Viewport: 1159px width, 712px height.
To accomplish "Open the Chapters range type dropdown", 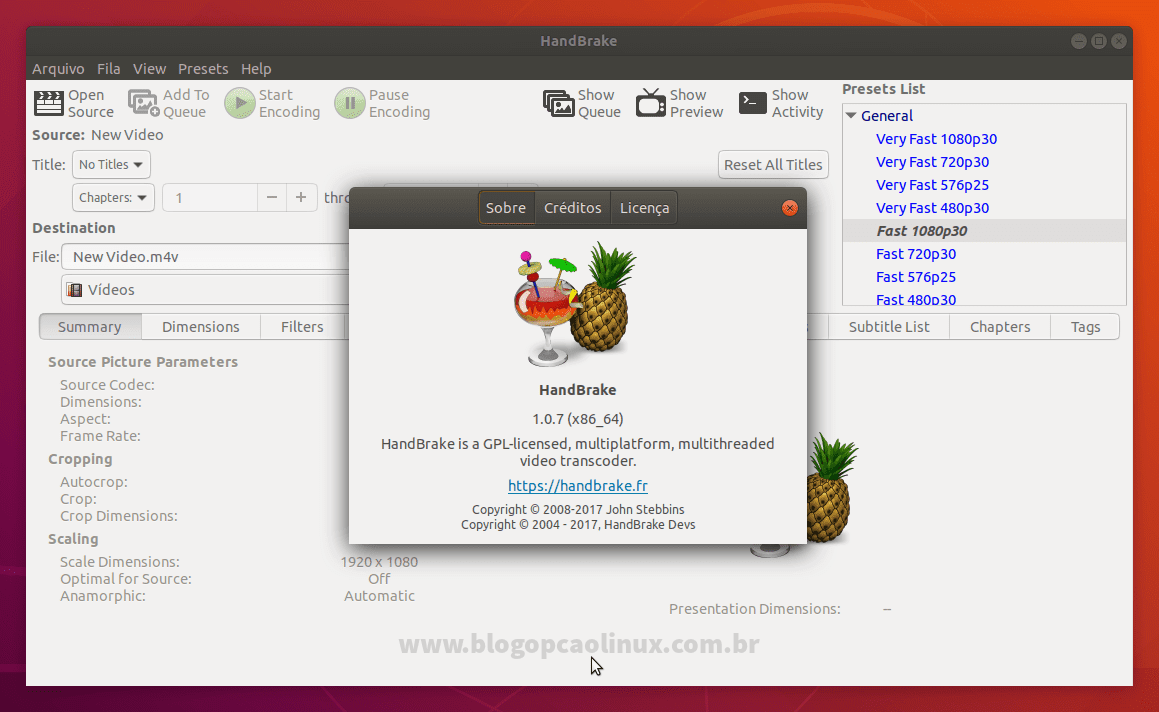I will click(113, 197).
